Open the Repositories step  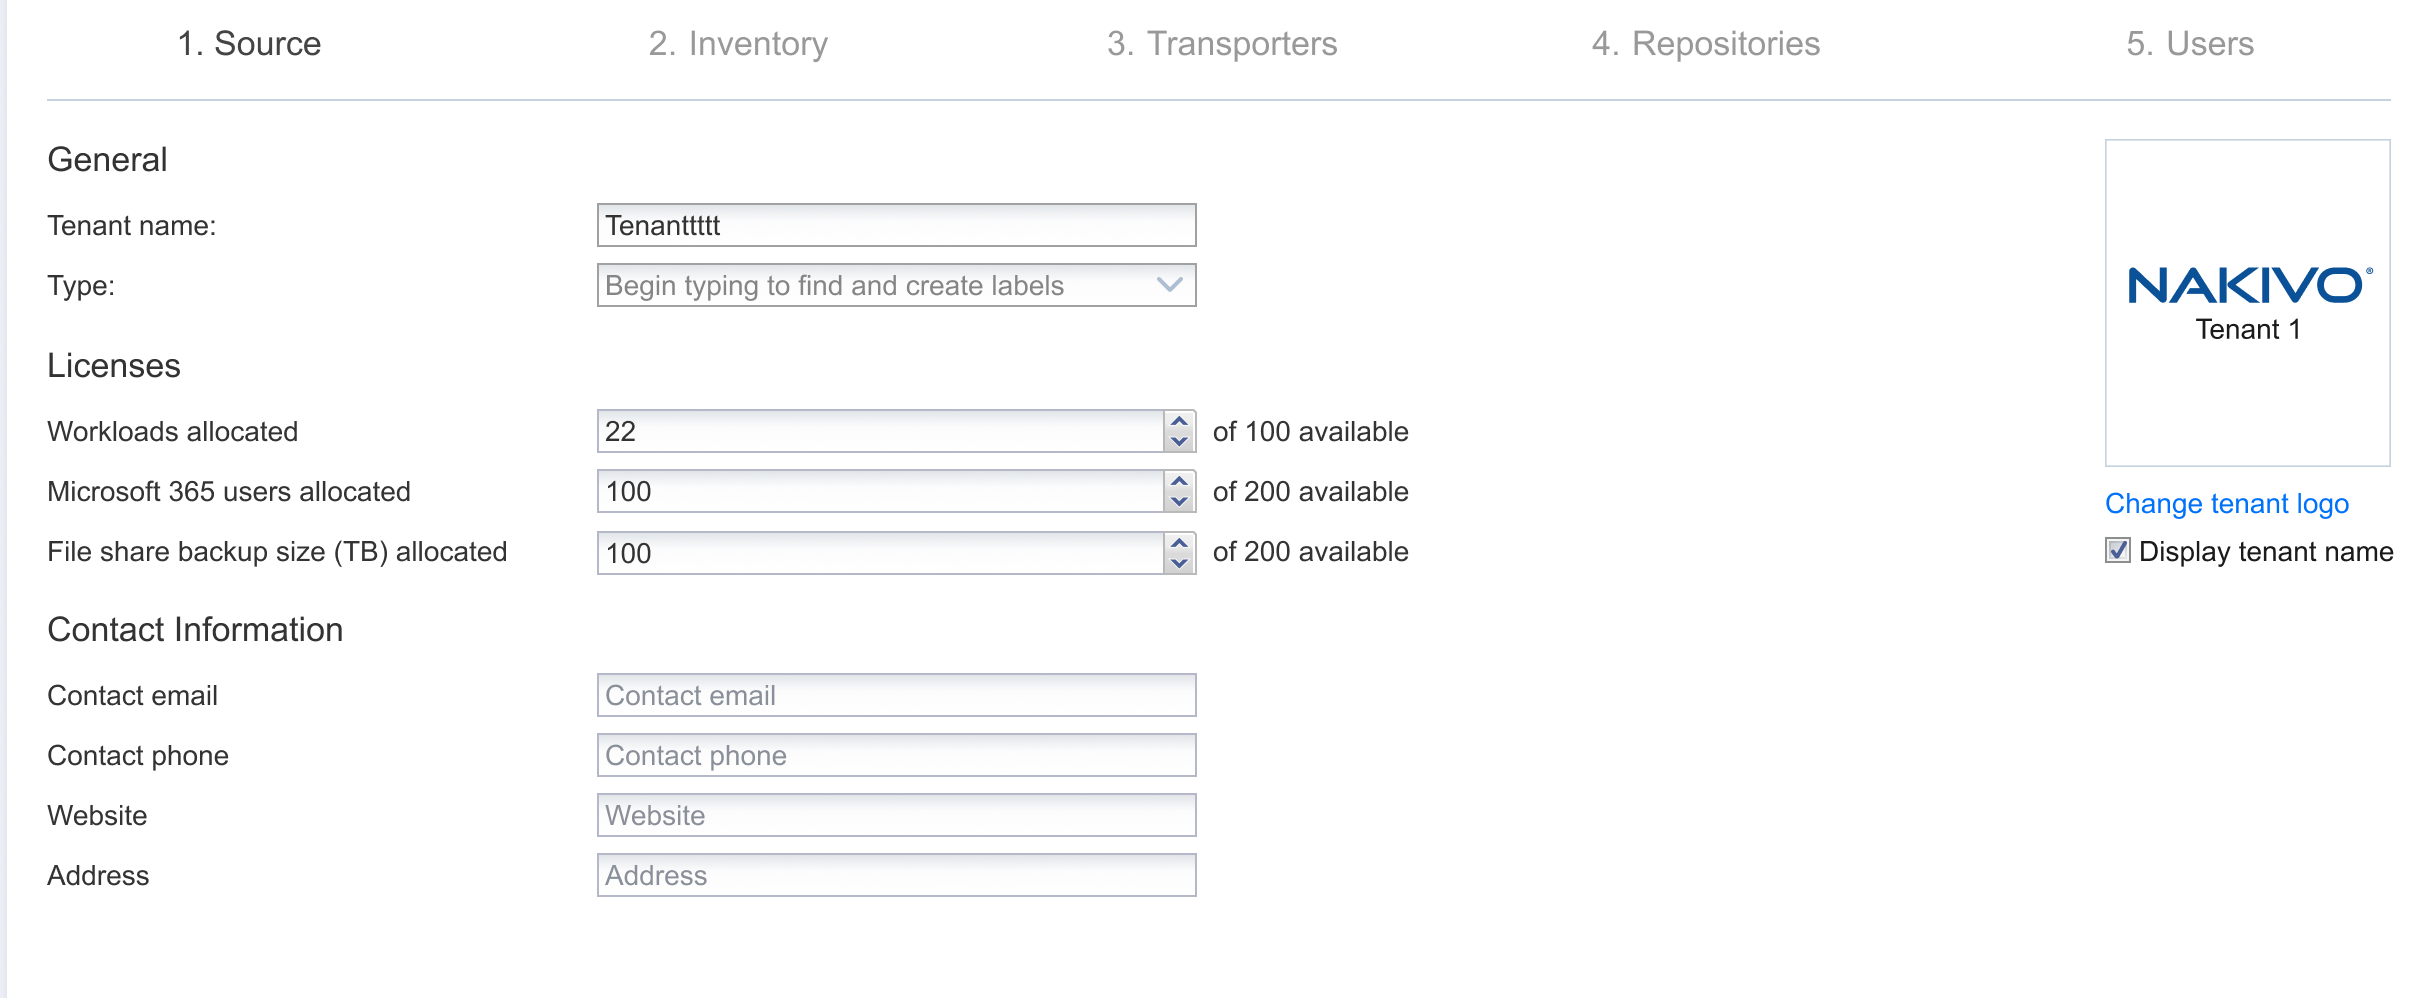coord(1705,44)
